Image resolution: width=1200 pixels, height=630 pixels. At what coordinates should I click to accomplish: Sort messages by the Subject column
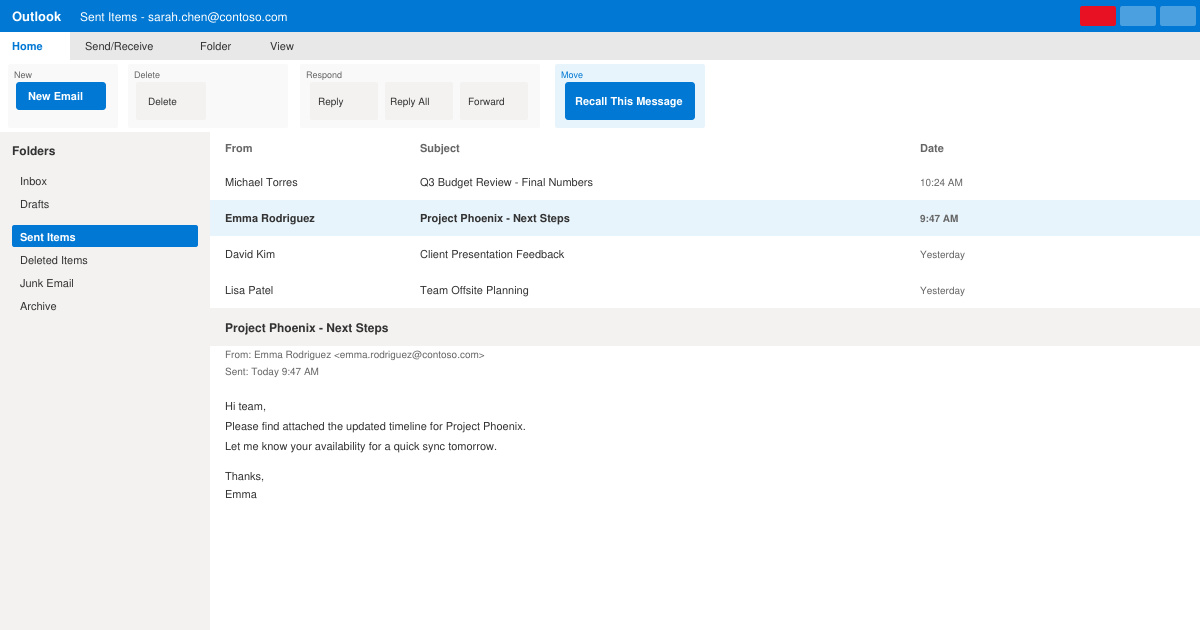click(x=440, y=148)
